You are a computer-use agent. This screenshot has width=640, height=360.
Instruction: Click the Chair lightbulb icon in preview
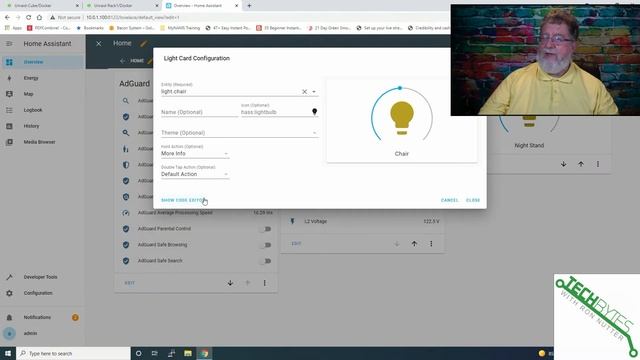tap(402, 118)
